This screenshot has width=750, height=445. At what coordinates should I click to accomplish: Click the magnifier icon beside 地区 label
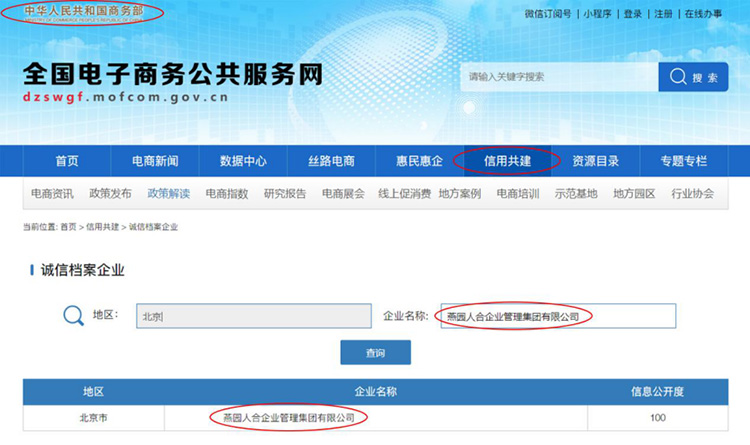(x=73, y=316)
